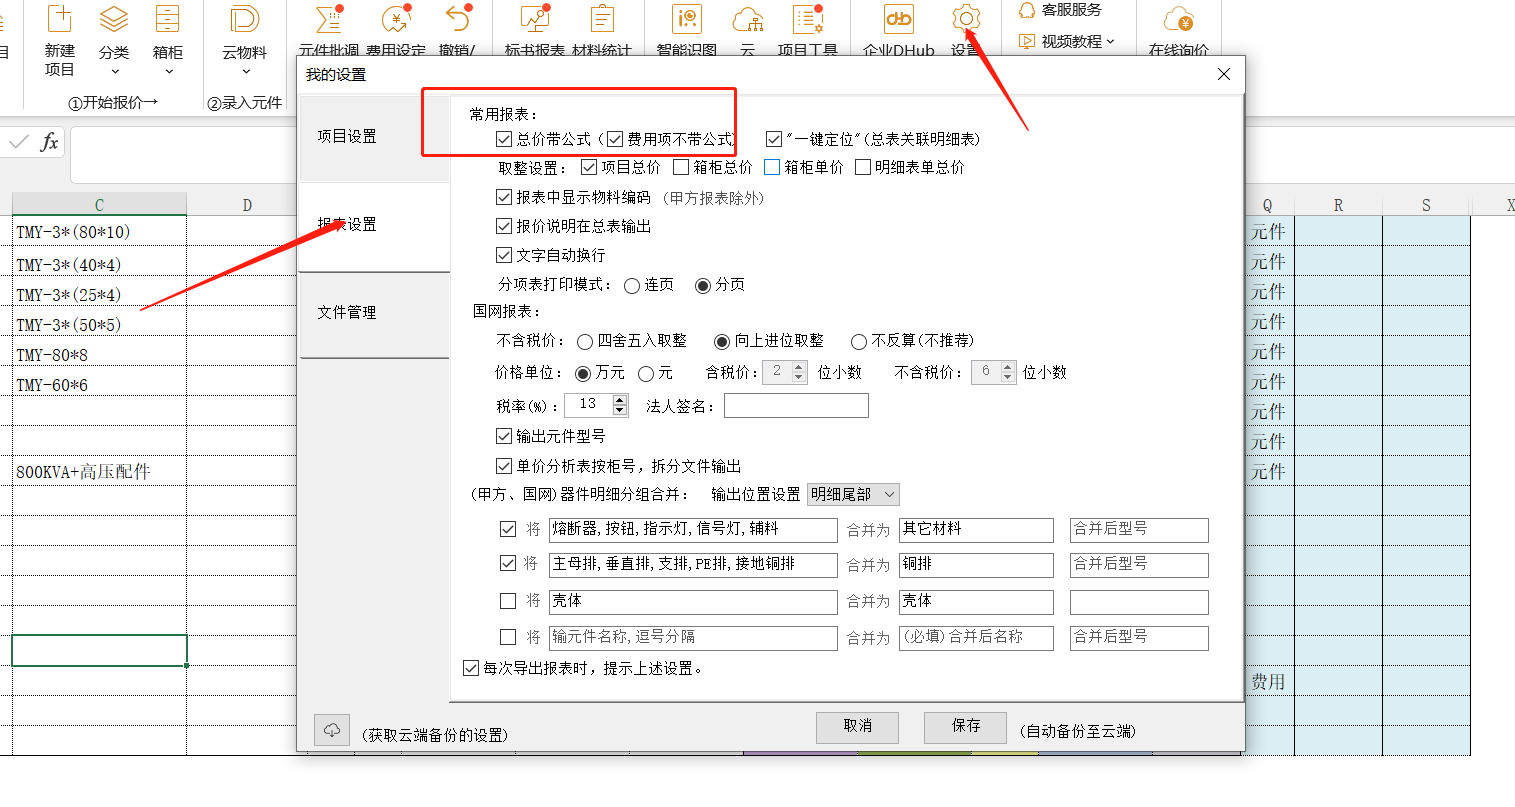Click the cloud backup download icon in the dialog
Viewport: 1515px width, 807px height.
(331, 729)
